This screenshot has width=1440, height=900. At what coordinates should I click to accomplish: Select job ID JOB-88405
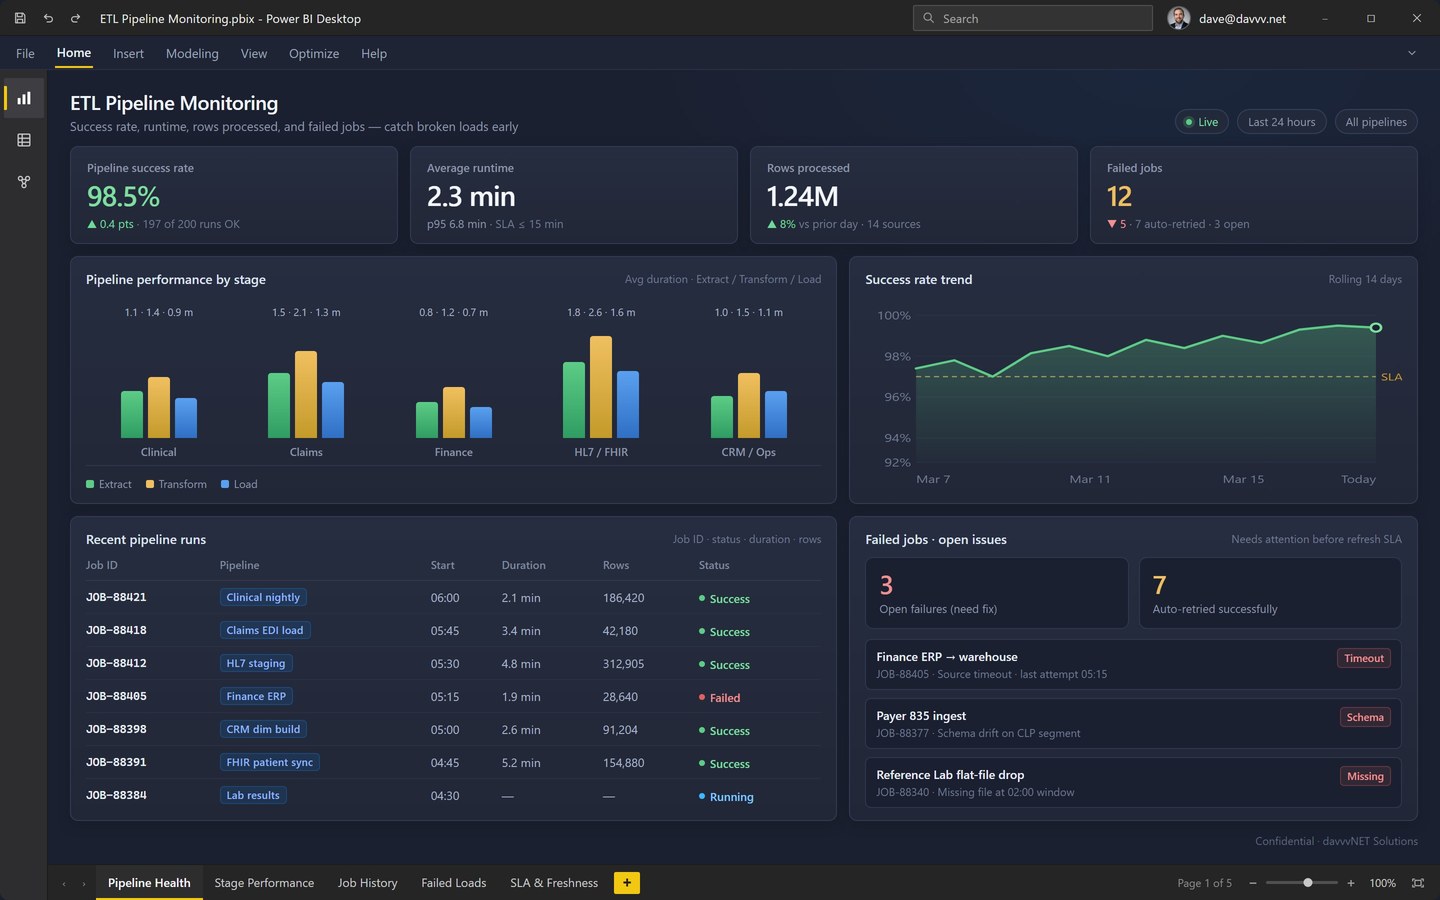pos(116,696)
